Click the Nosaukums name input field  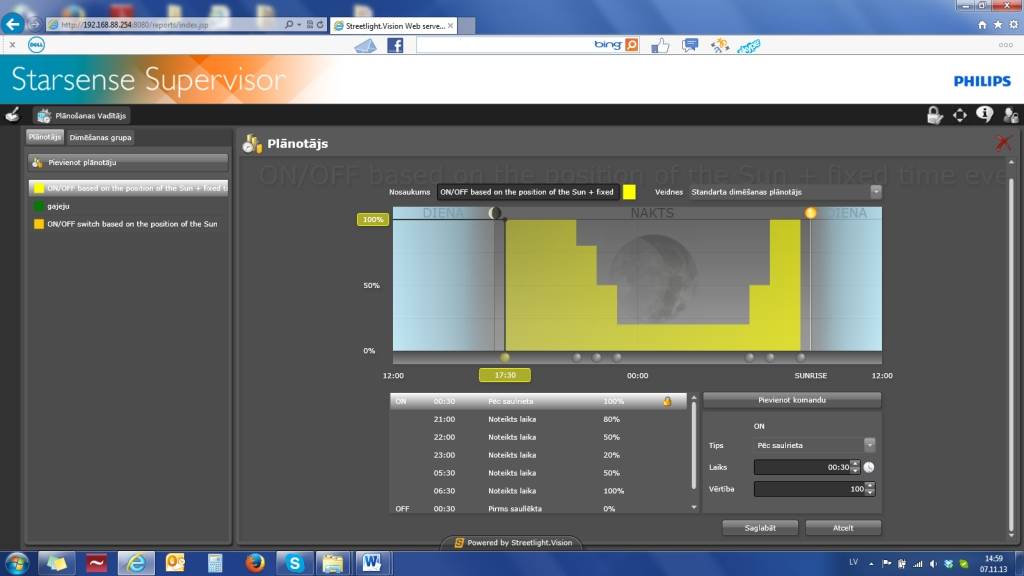(x=528, y=192)
